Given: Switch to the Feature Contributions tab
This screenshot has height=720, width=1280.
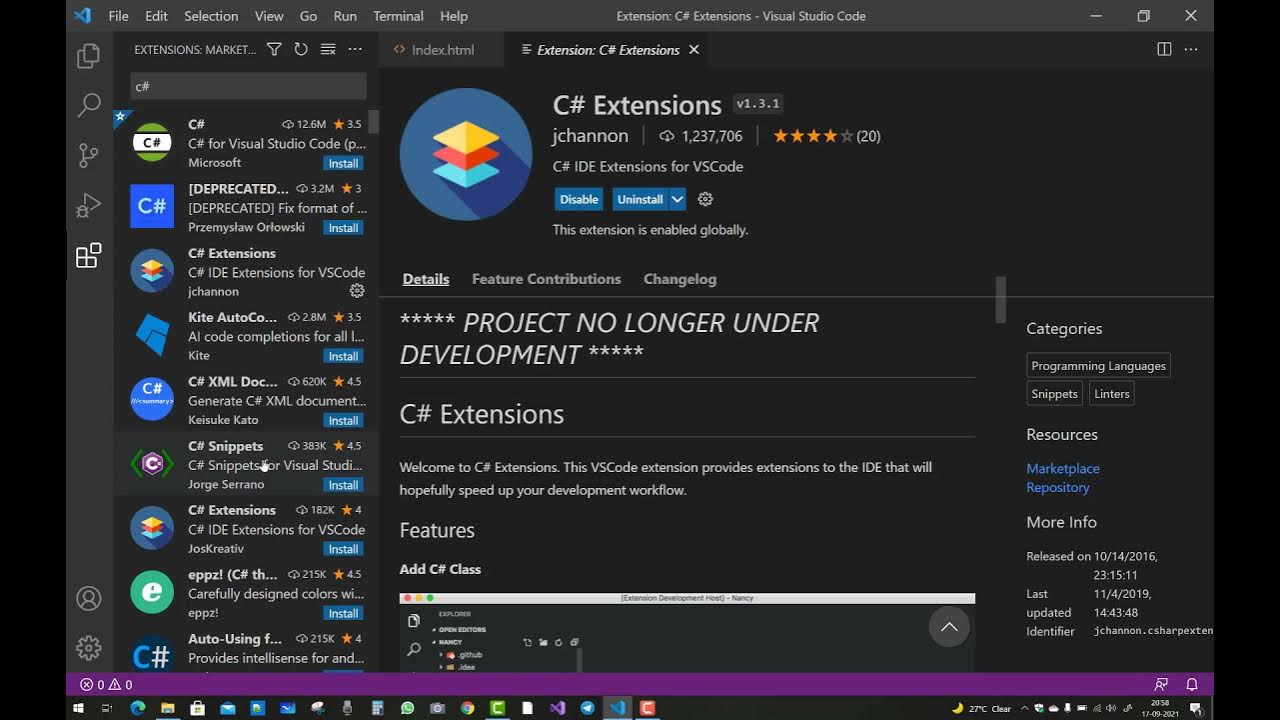Looking at the screenshot, I should [546, 279].
